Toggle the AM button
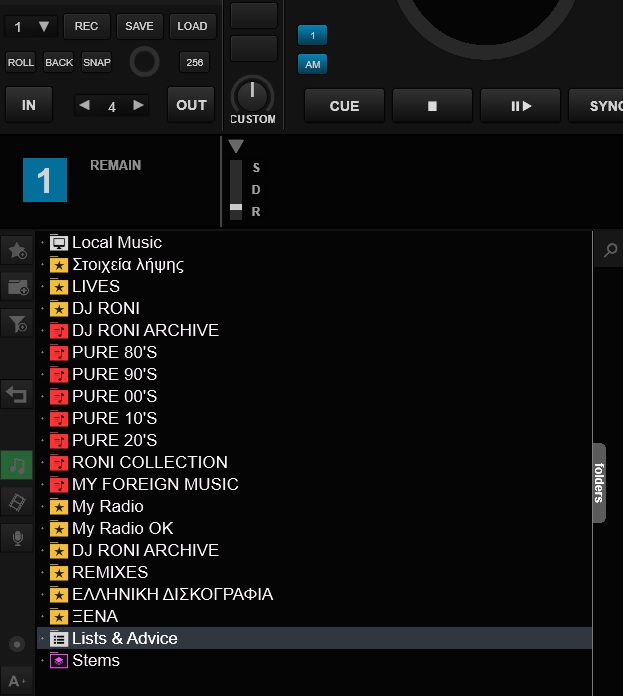623x696 pixels. pos(312,64)
